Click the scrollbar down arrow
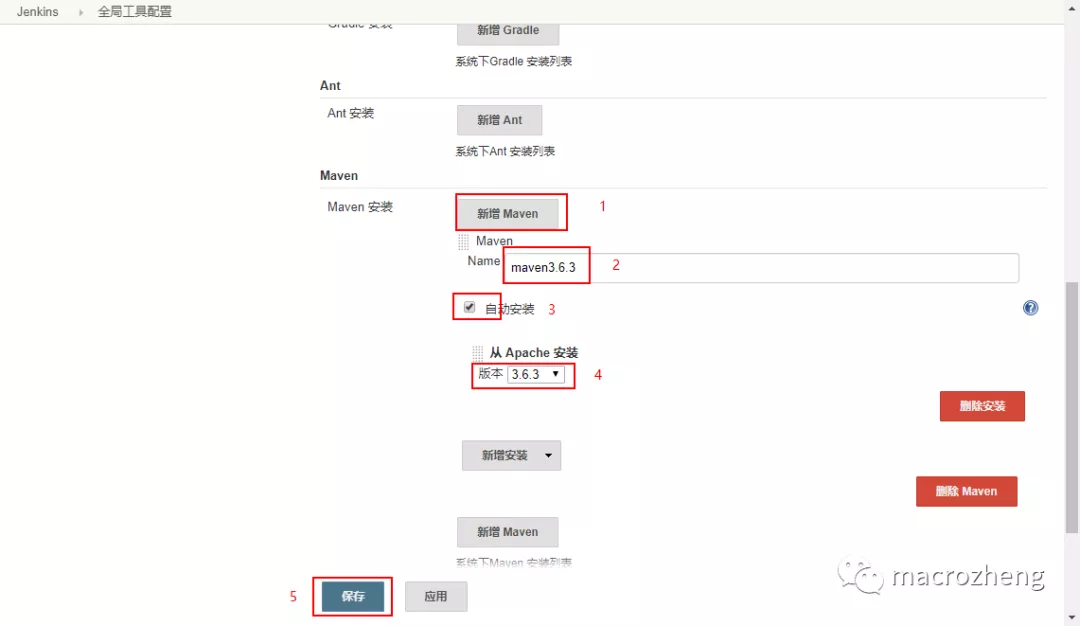The width and height of the screenshot is (1080, 626). (1072, 618)
